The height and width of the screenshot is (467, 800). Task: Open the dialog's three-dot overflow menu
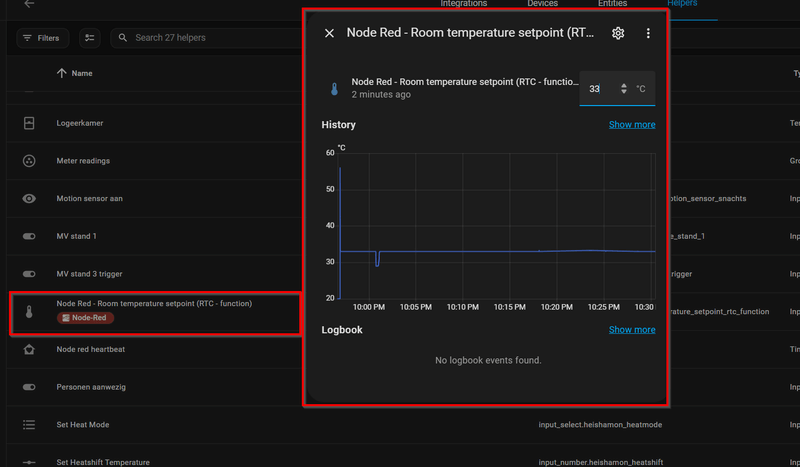tap(648, 33)
